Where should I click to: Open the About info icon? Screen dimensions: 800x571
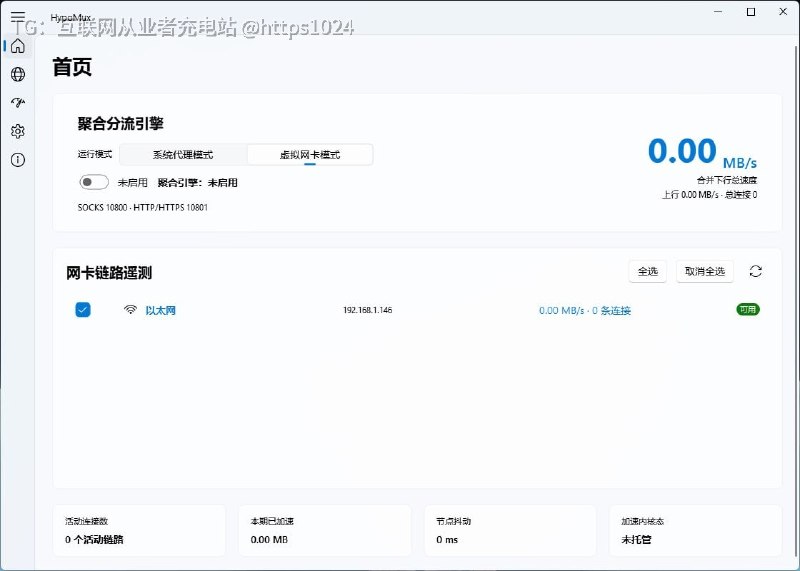pos(18,160)
